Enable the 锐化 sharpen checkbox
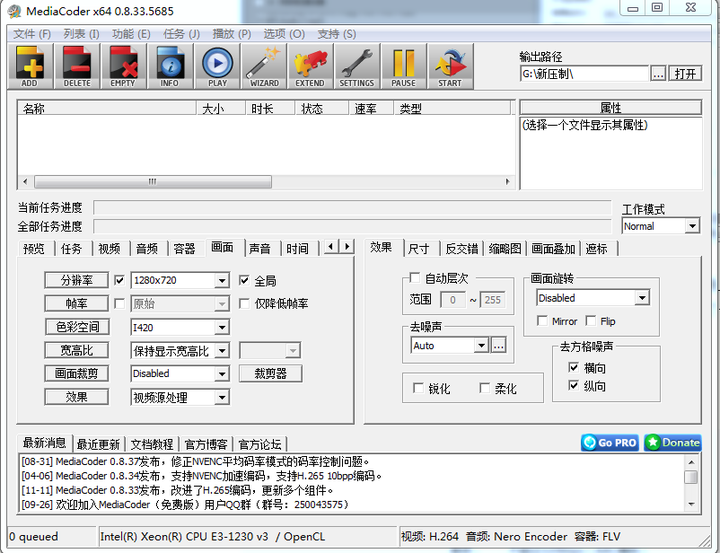The height and width of the screenshot is (553, 720). [418, 388]
